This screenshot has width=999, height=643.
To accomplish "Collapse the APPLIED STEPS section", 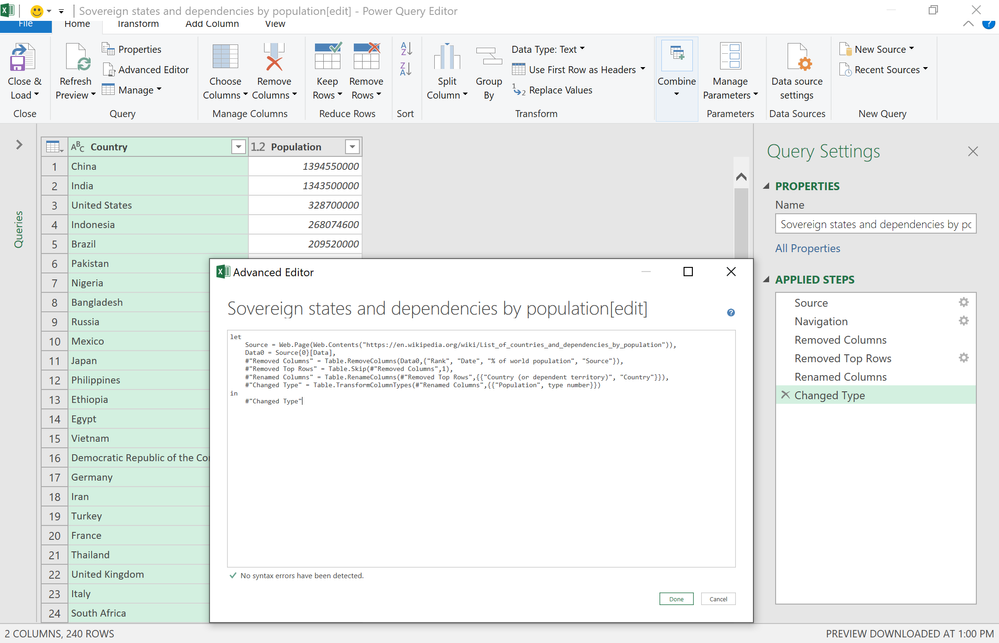I will click(768, 280).
